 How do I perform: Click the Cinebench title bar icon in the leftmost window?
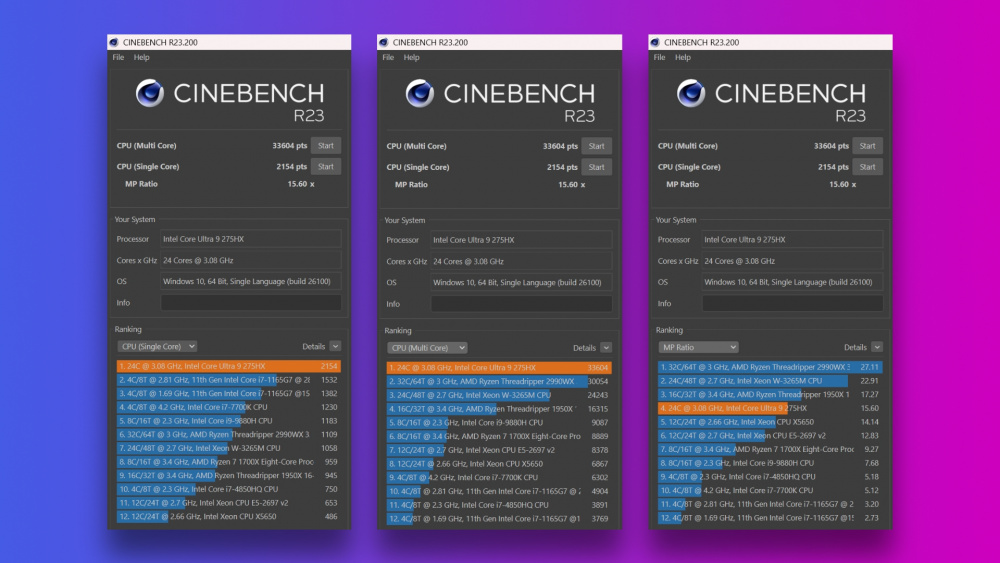(x=115, y=43)
